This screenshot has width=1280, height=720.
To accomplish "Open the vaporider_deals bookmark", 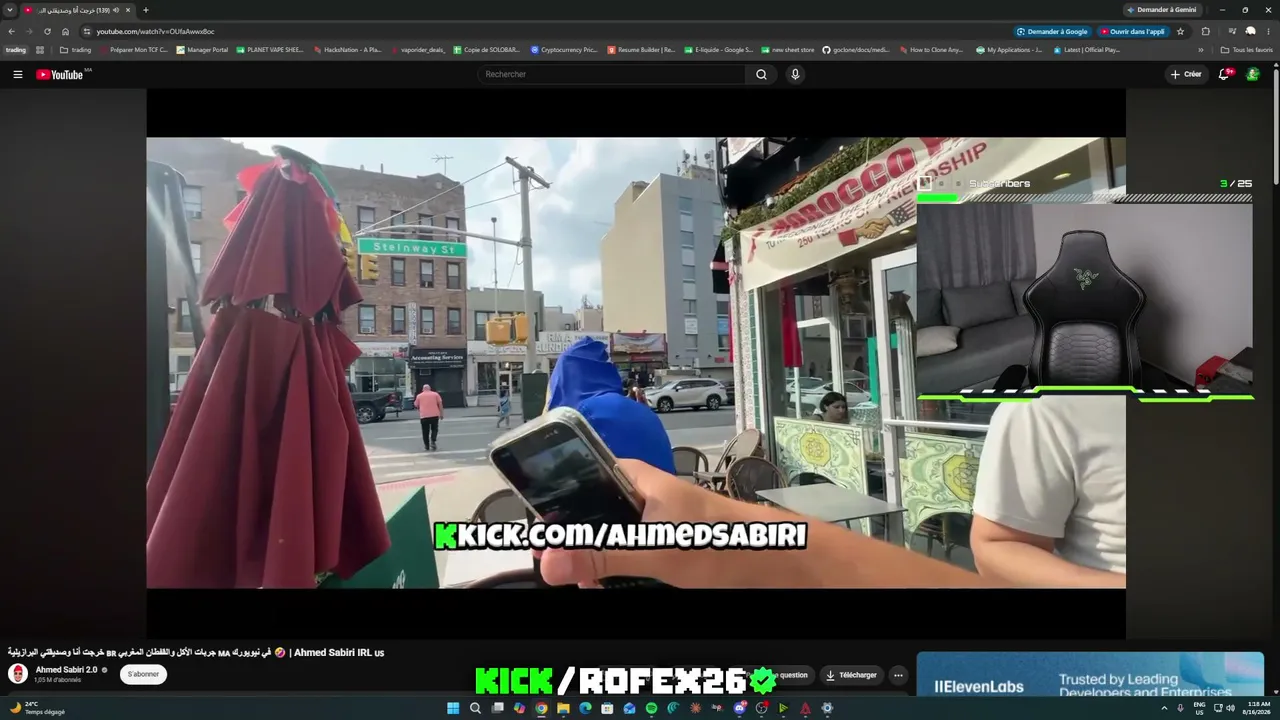I will [x=418, y=49].
